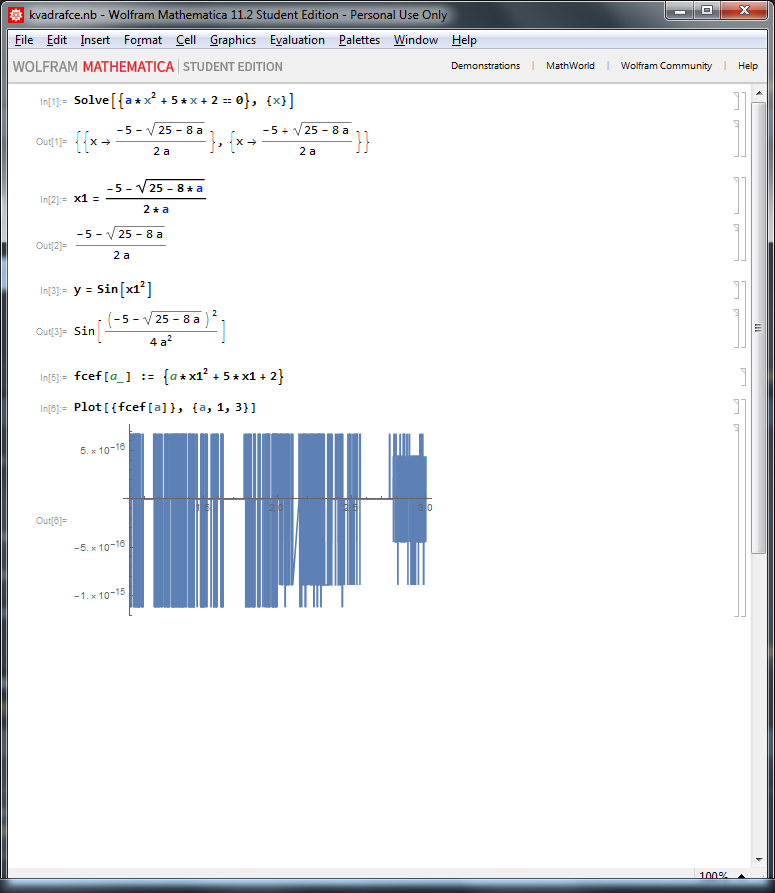The width and height of the screenshot is (775, 893).
Task: Click the scrollbar down arrow
Action: click(x=758, y=860)
